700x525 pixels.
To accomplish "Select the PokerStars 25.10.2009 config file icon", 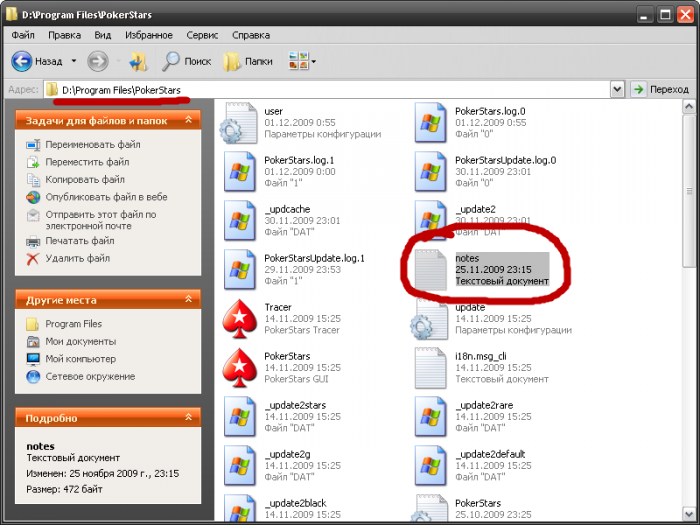I will pyautogui.click(x=429, y=508).
